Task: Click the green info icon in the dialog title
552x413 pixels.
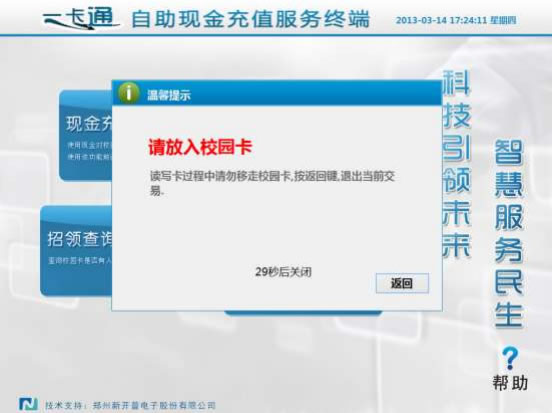Action: click(128, 93)
